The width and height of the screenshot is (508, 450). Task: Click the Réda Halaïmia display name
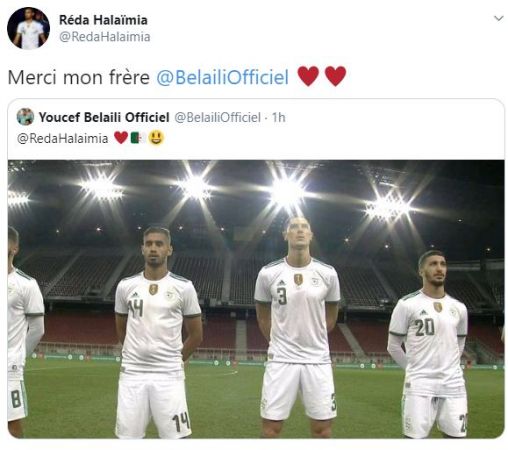(x=103, y=20)
